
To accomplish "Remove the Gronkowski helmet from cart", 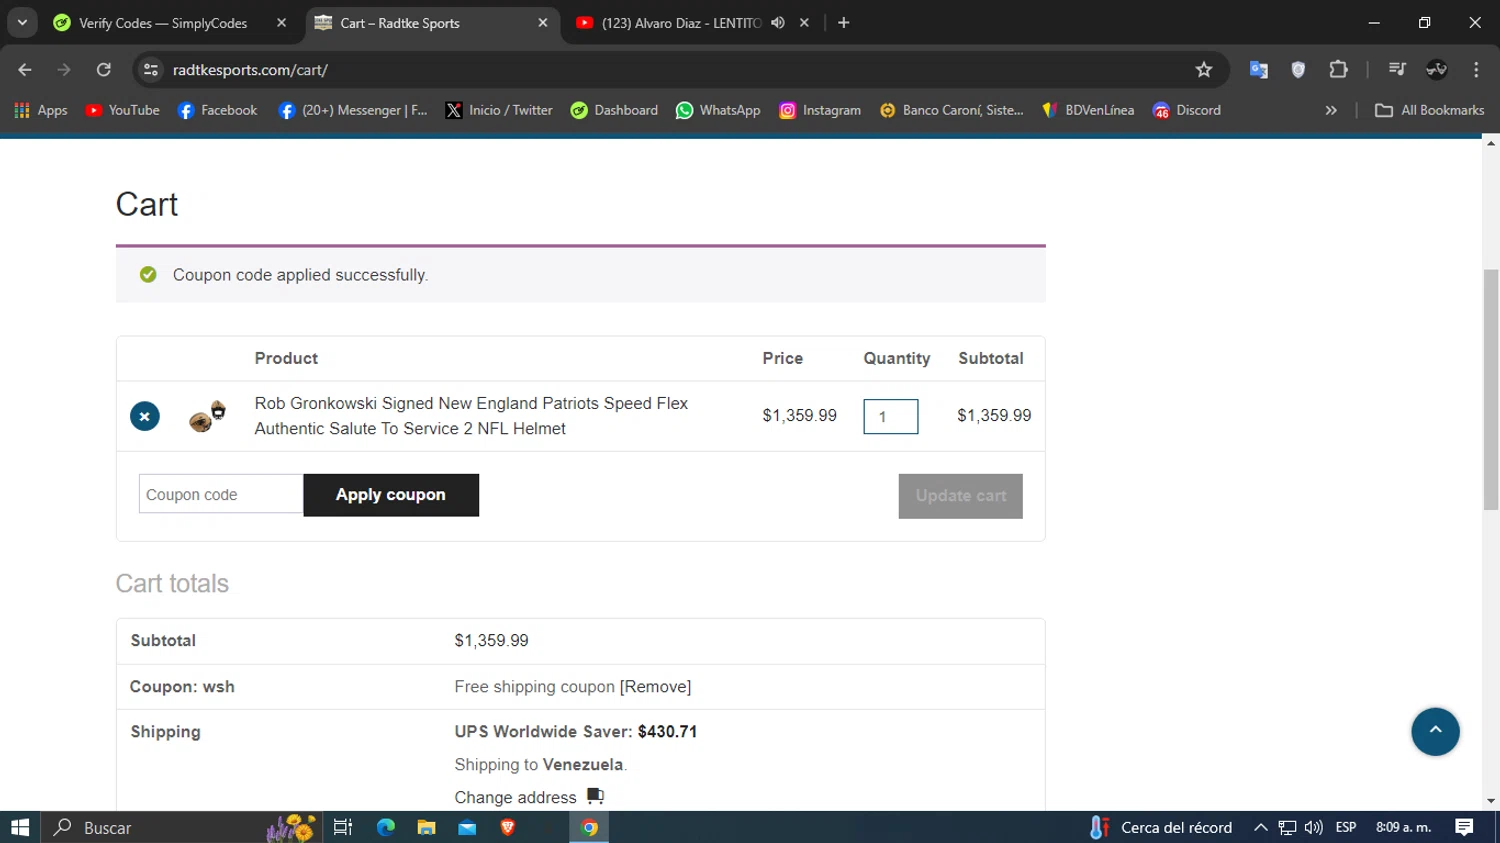I will [x=145, y=416].
